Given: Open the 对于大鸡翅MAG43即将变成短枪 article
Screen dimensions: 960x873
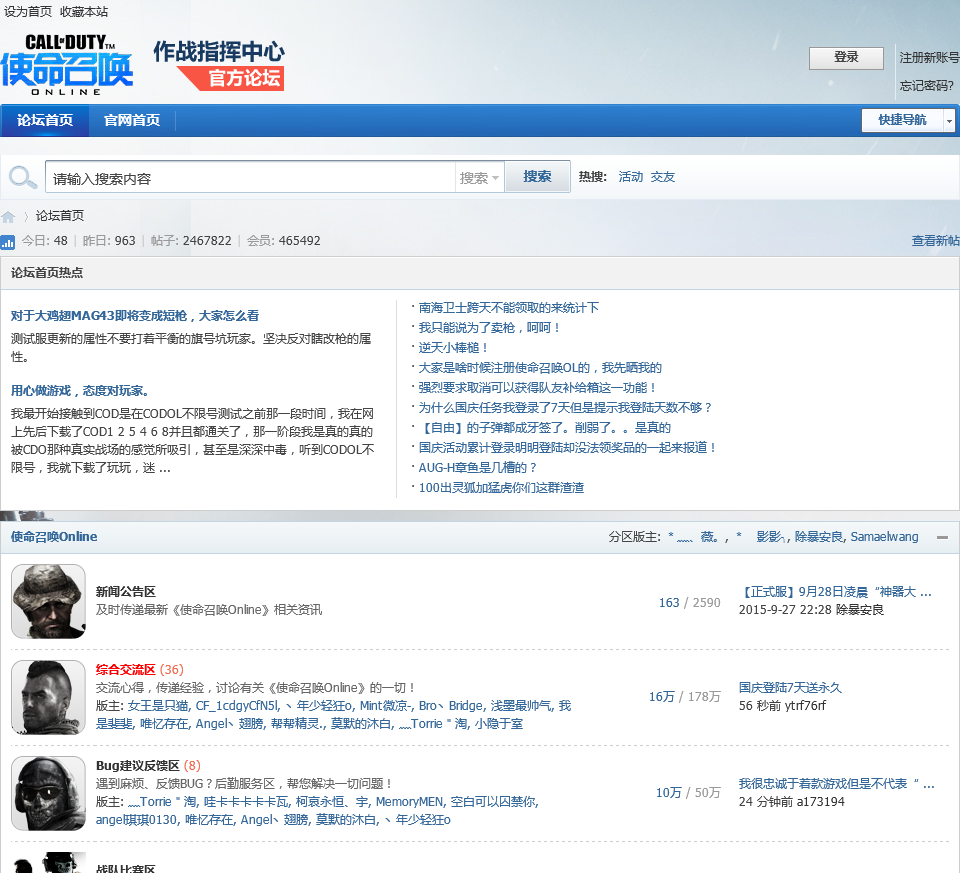Looking at the screenshot, I should coord(135,315).
